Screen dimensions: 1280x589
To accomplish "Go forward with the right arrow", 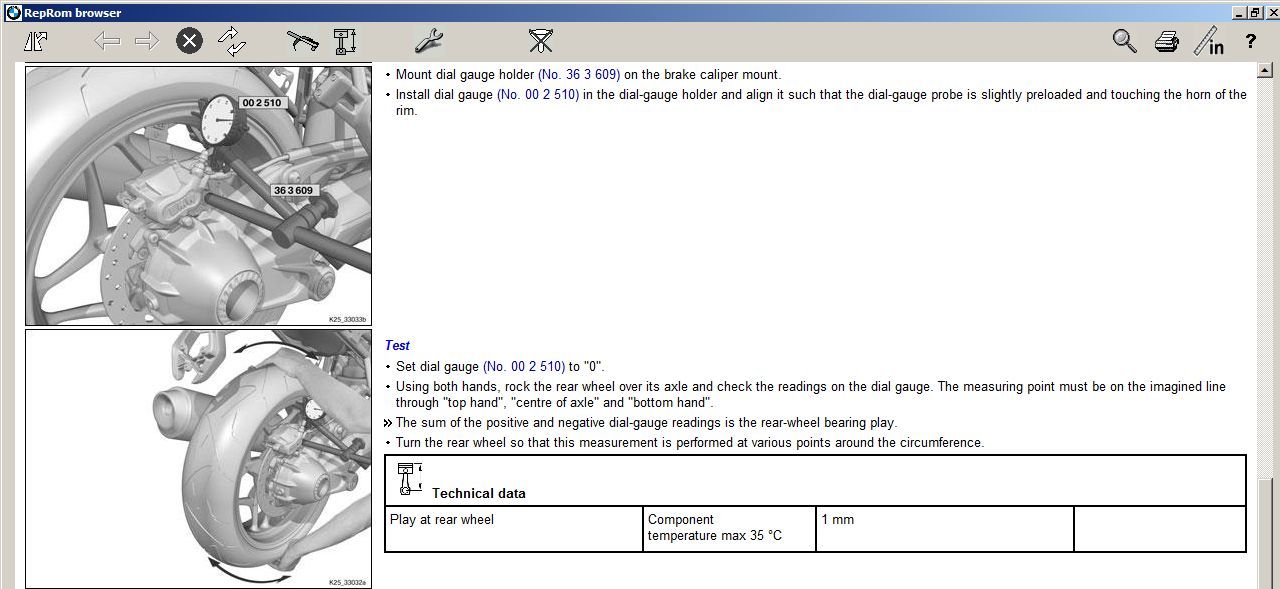I will (x=147, y=41).
